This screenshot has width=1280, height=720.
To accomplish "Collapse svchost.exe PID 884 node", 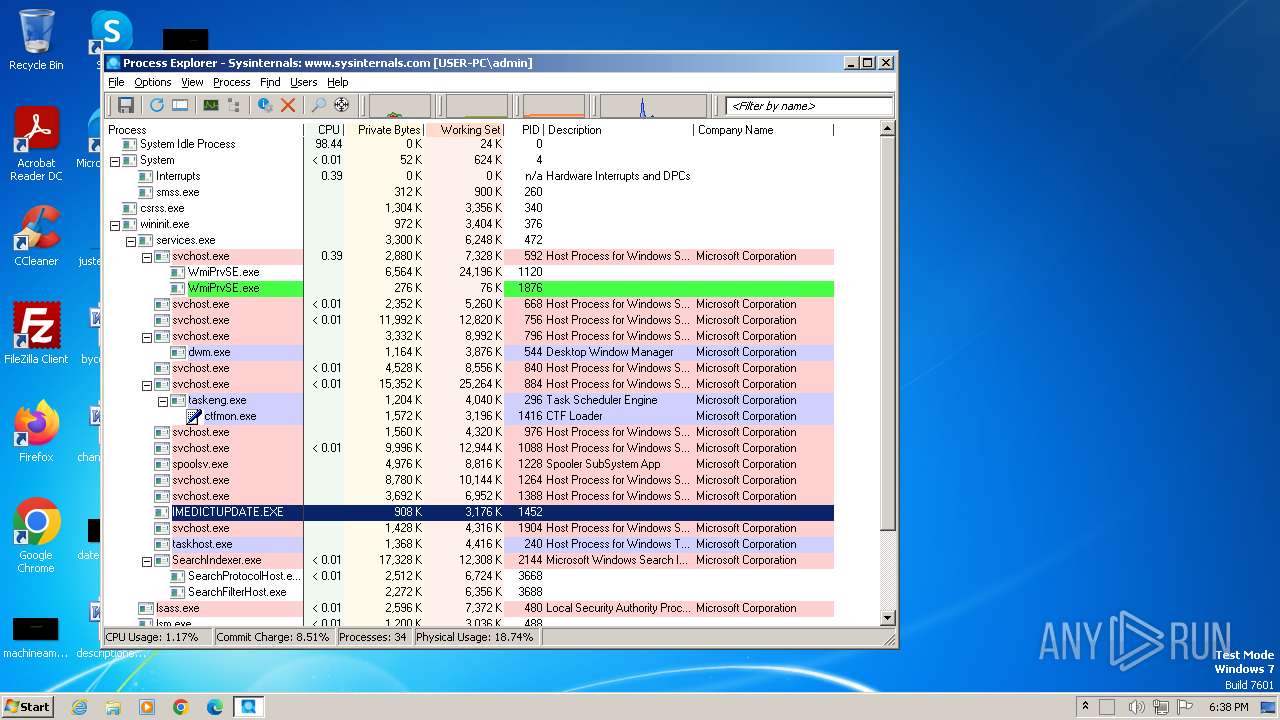I will (x=146, y=384).
